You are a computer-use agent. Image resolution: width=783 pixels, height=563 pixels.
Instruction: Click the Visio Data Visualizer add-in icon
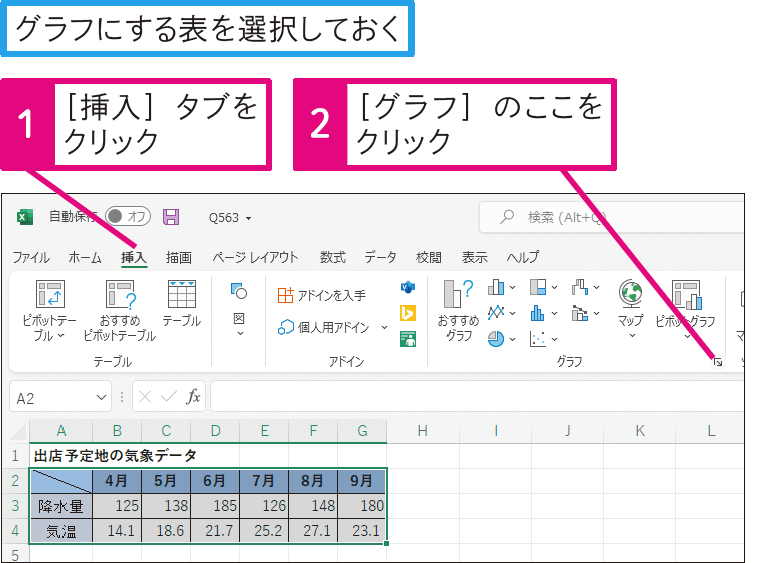point(408,287)
